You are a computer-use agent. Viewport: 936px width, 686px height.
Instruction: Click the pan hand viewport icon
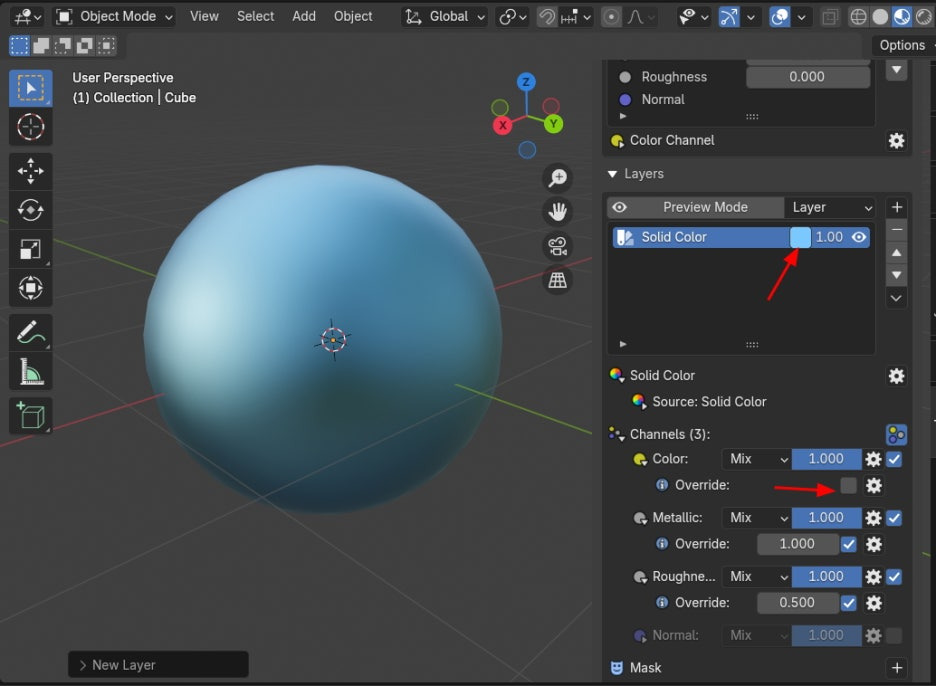coord(558,211)
